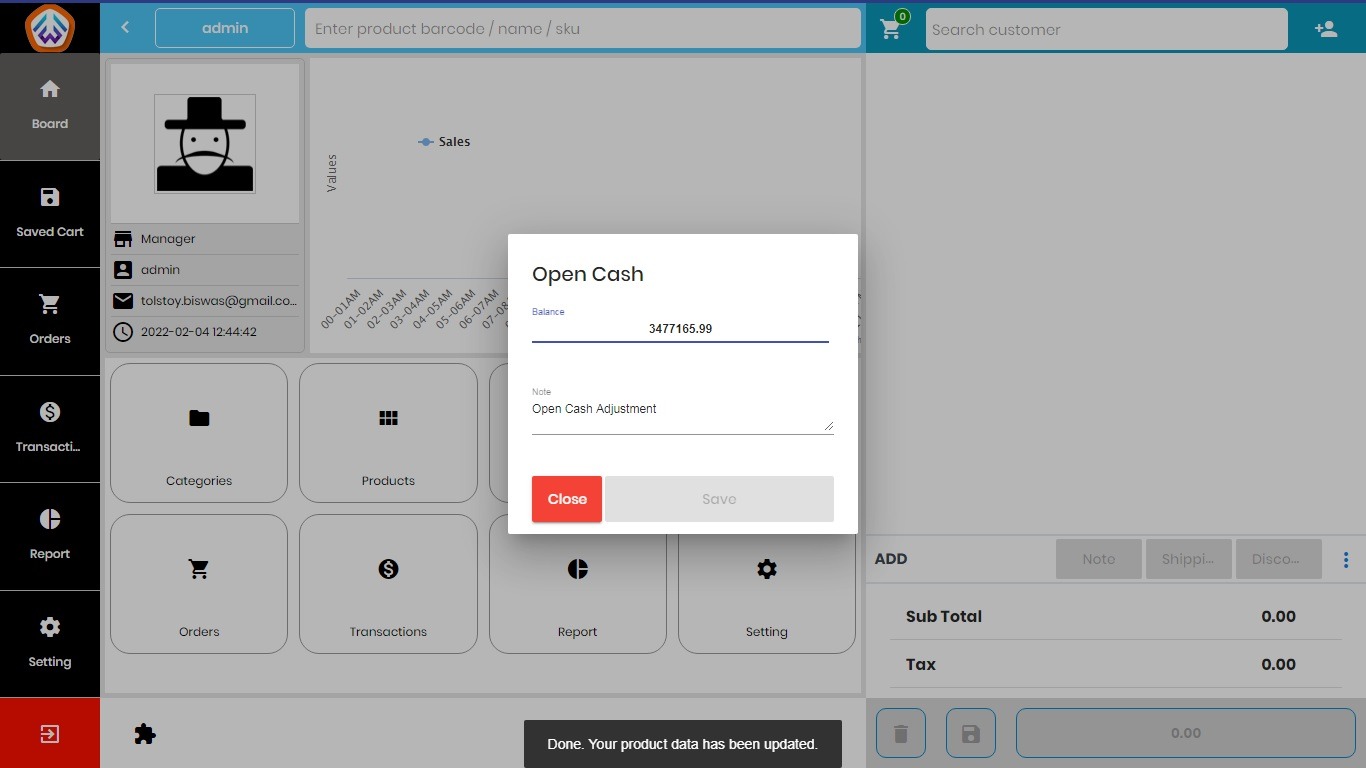Go to Report in left sidebar
Screen dimensions: 1366x768
tap(50, 535)
